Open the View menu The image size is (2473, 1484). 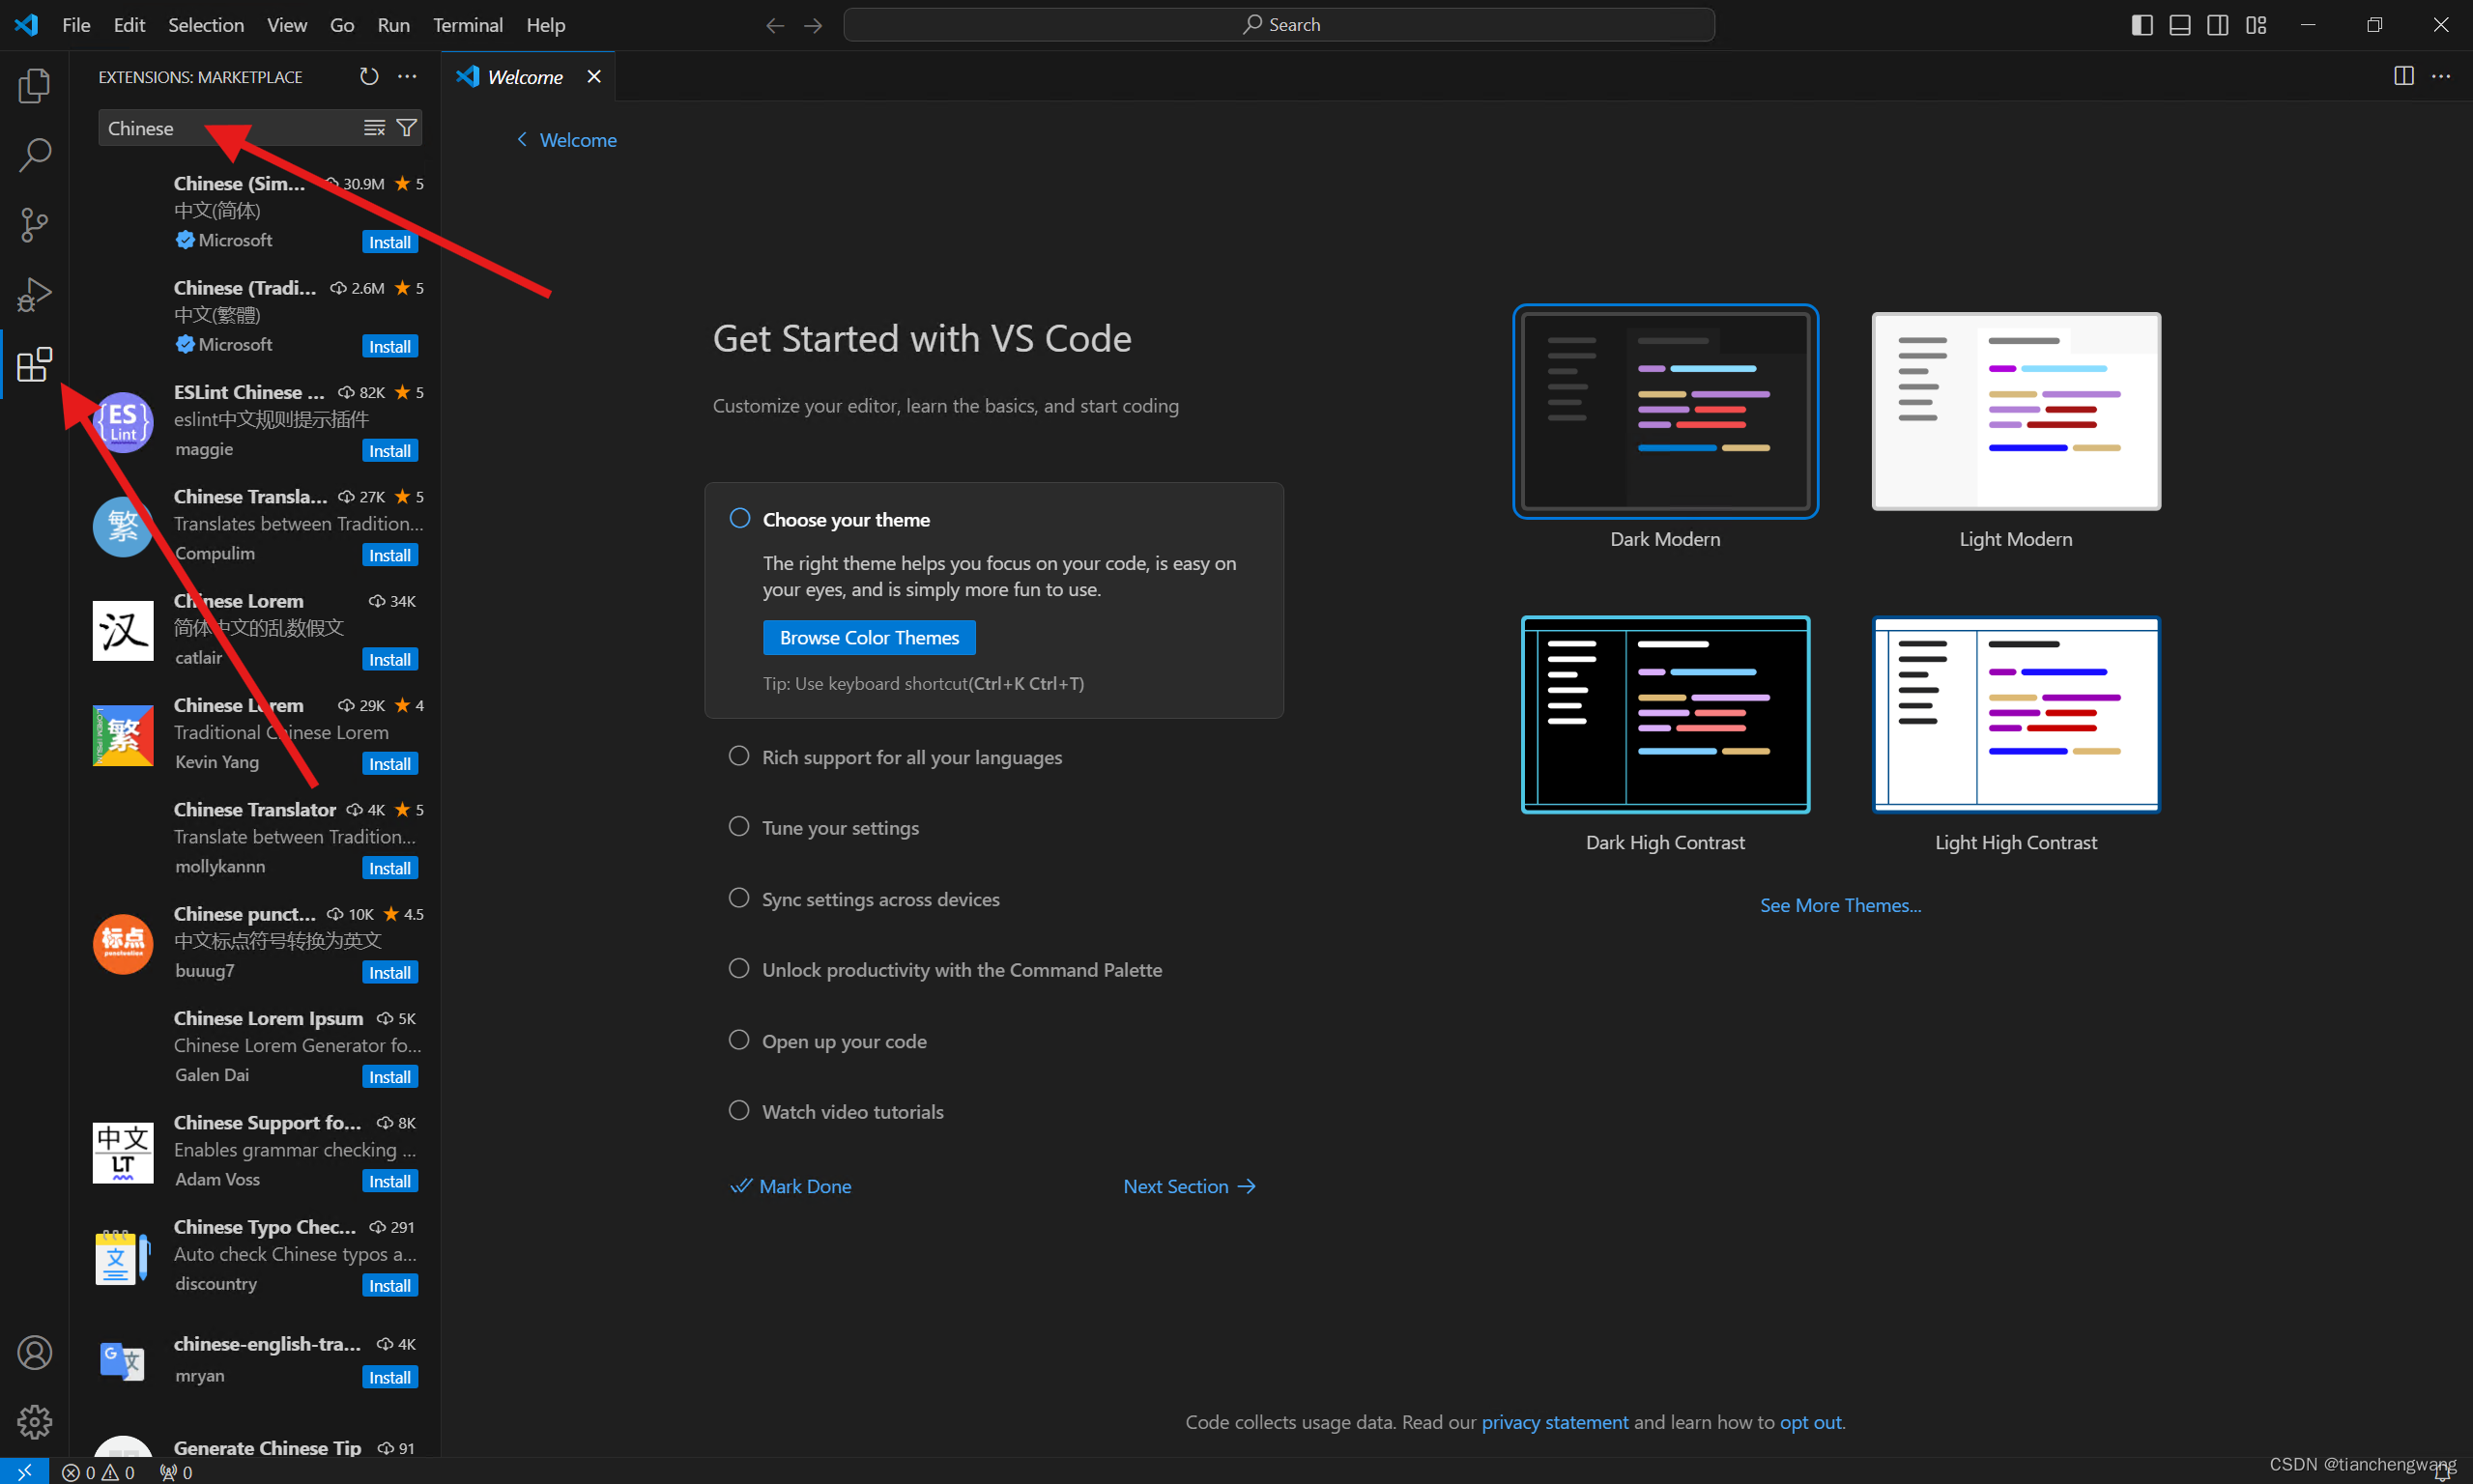click(x=286, y=25)
